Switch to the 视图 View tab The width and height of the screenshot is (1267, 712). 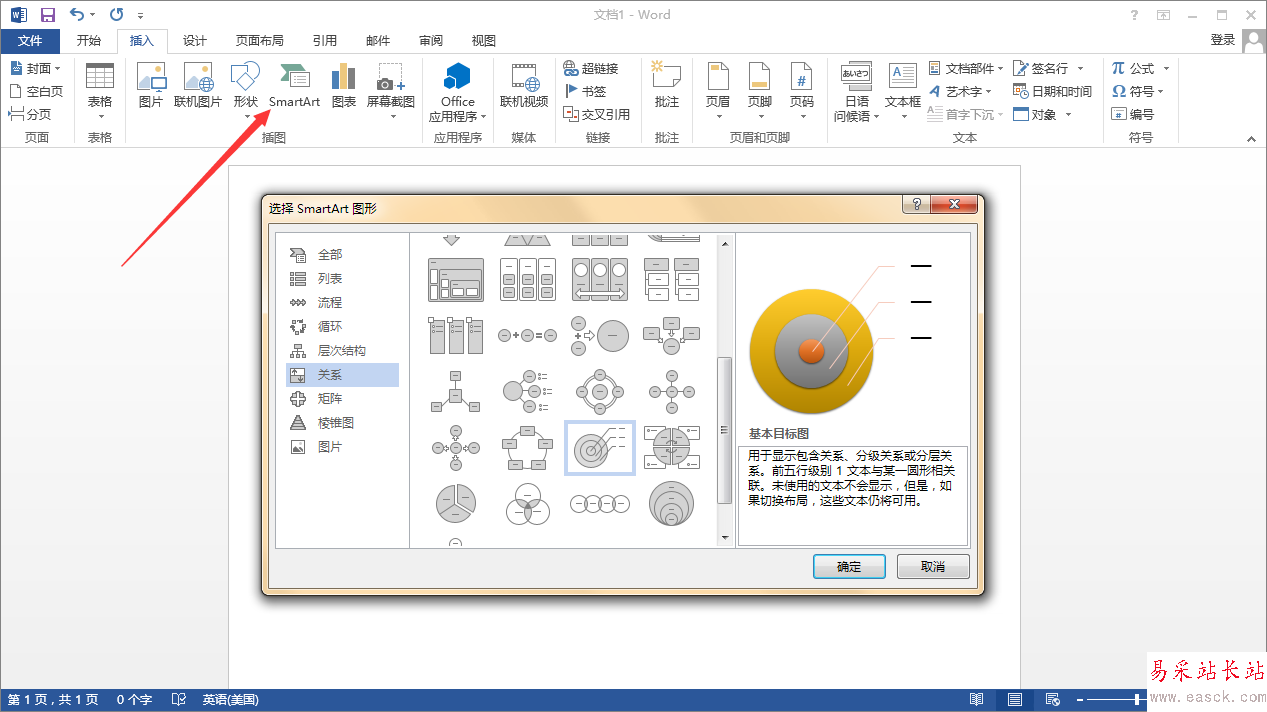tap(484, 41)
